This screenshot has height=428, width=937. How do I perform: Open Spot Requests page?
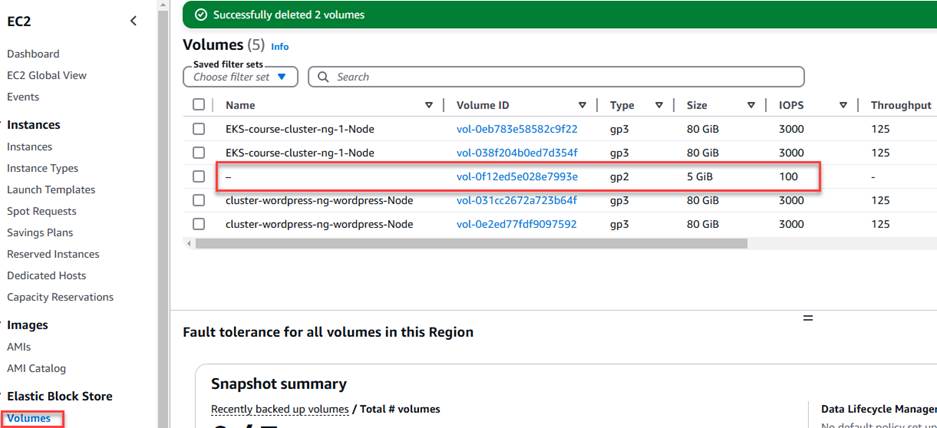pyautogui.click(x=41, y=211)
